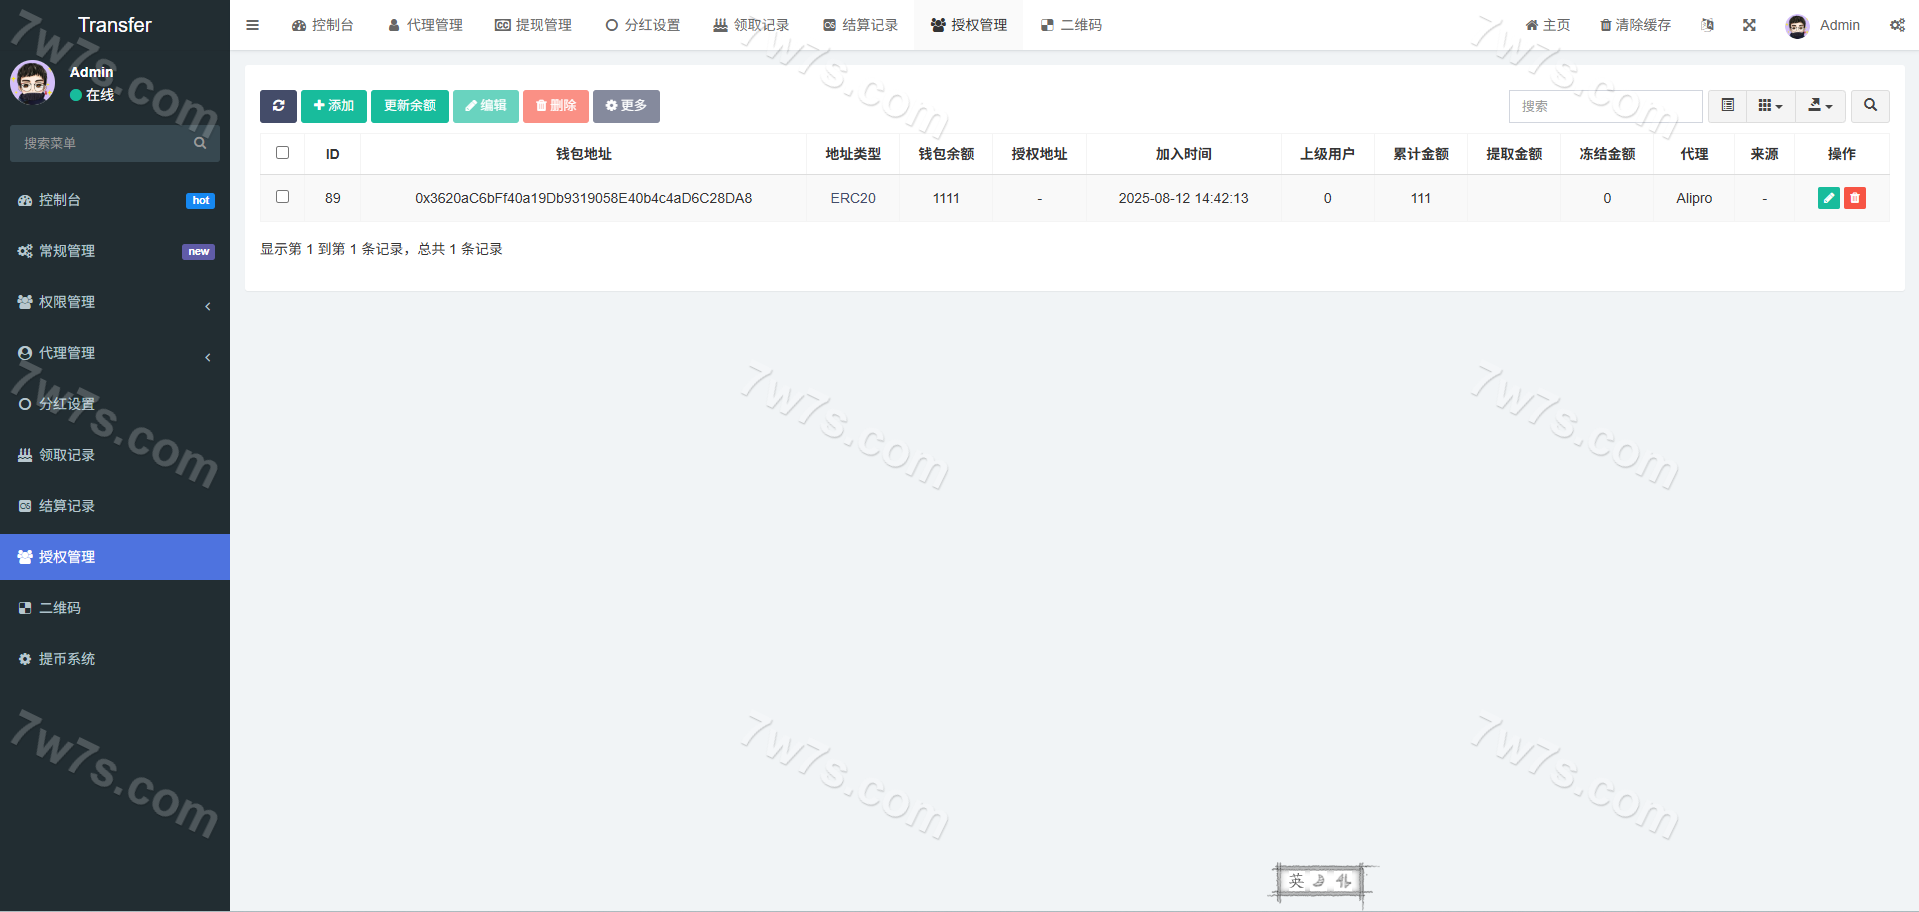1919x912 pixels.
Task: Open the 结算记录 sidebar menu item
Action: pos(67,506)
